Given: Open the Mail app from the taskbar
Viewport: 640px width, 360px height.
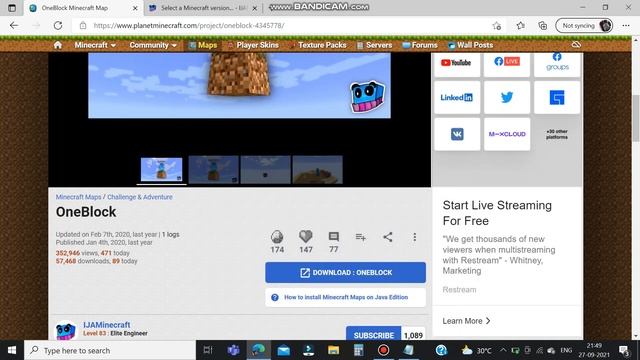Looking at the screenshot, I should (x=283, y=350).
